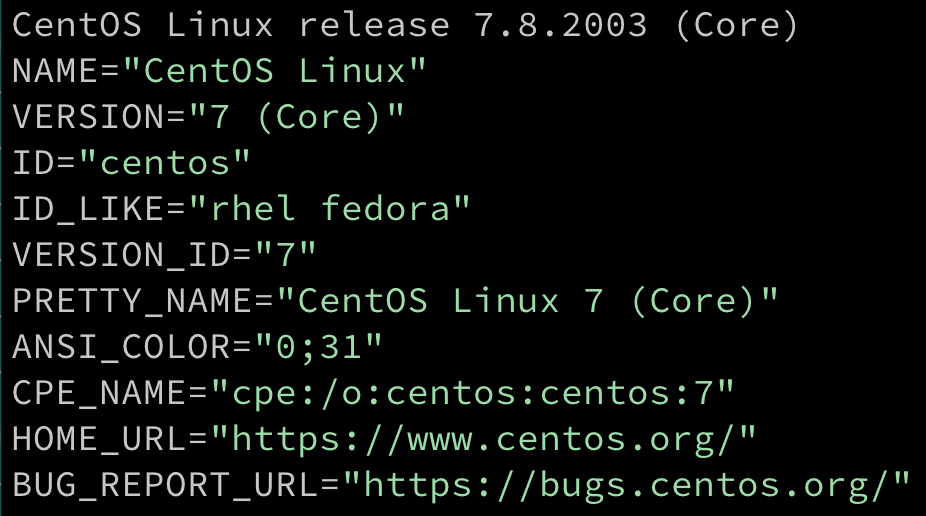The image size is (926, 516).
Task: Click the CentOS release 7.8.2003 line
Action: pyautogui.click(x=405, y=25)
